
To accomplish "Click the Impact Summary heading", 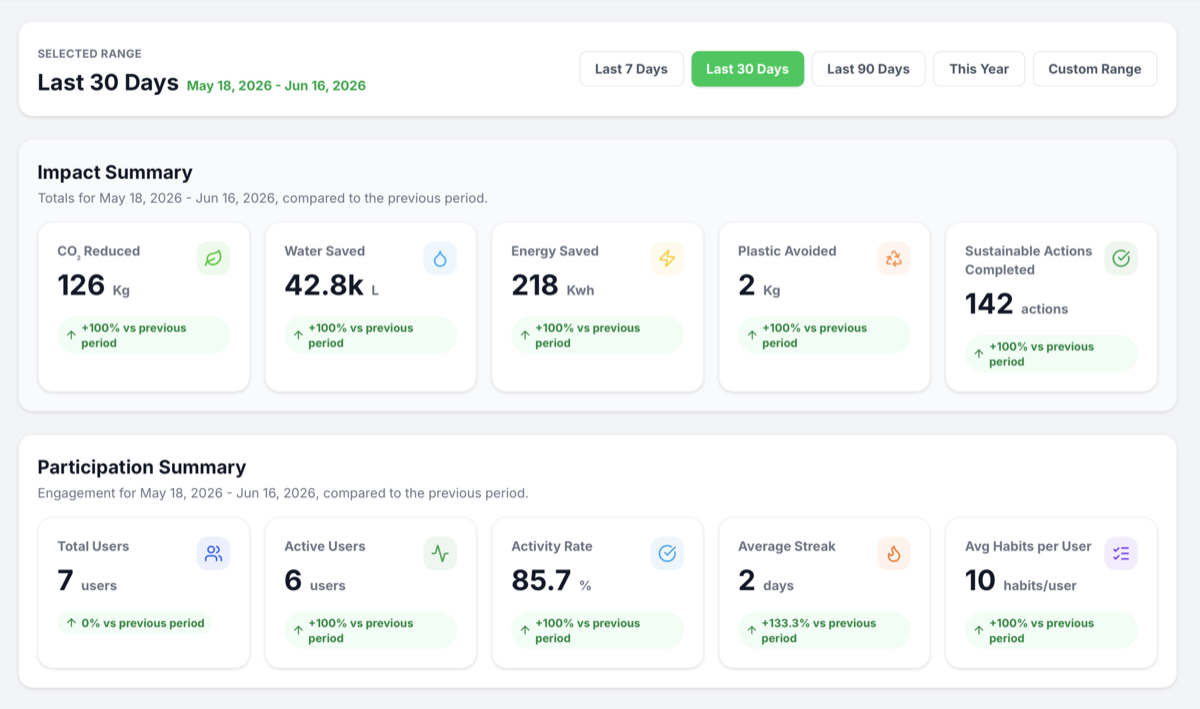I will pos(115,172).
